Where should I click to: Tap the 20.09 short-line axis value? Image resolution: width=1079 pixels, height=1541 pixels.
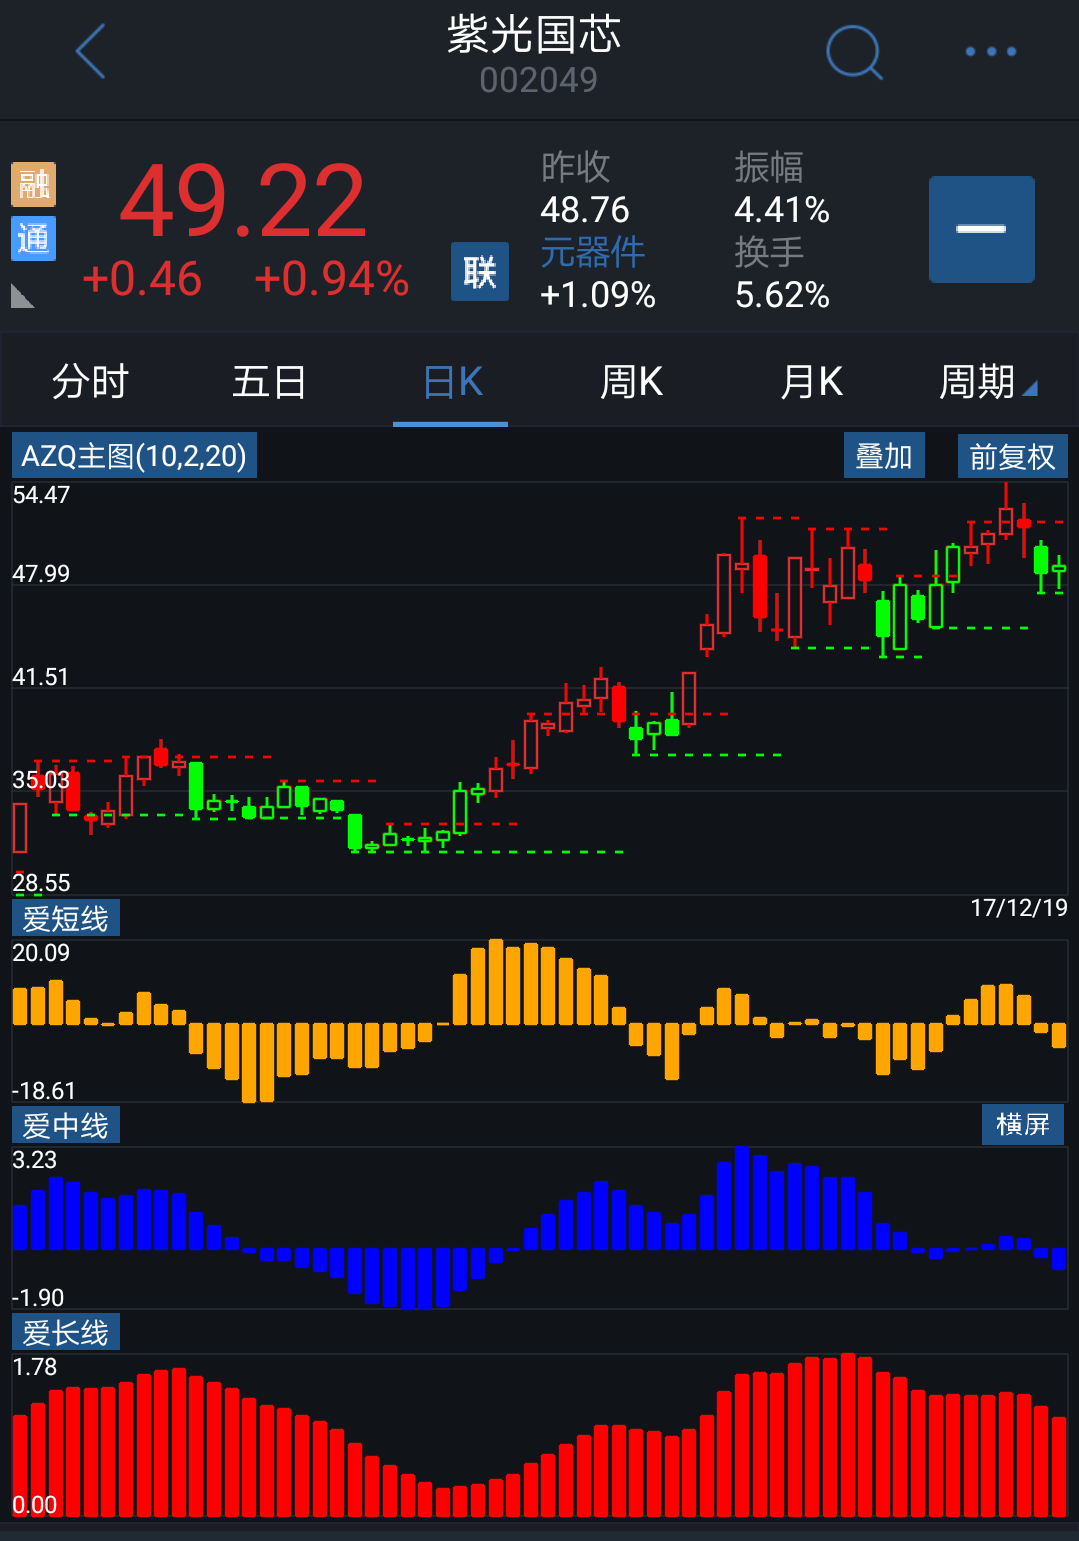[x=41, y=953]
